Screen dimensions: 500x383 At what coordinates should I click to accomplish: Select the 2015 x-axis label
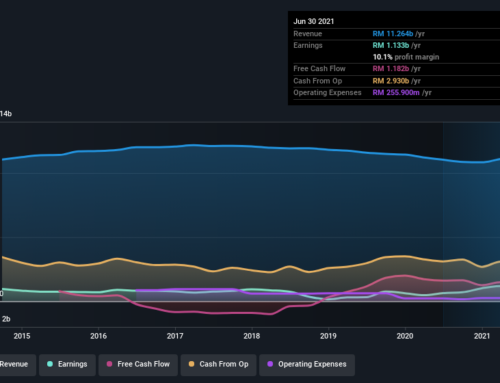(x=22, y=336)
